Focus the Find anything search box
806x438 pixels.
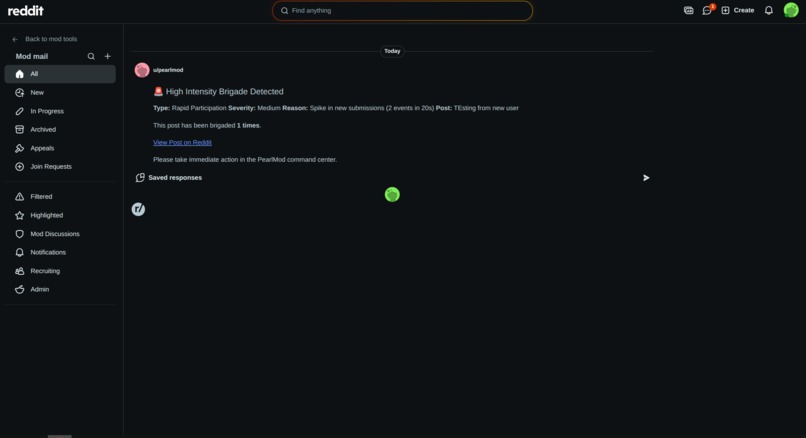pos(402,11)
